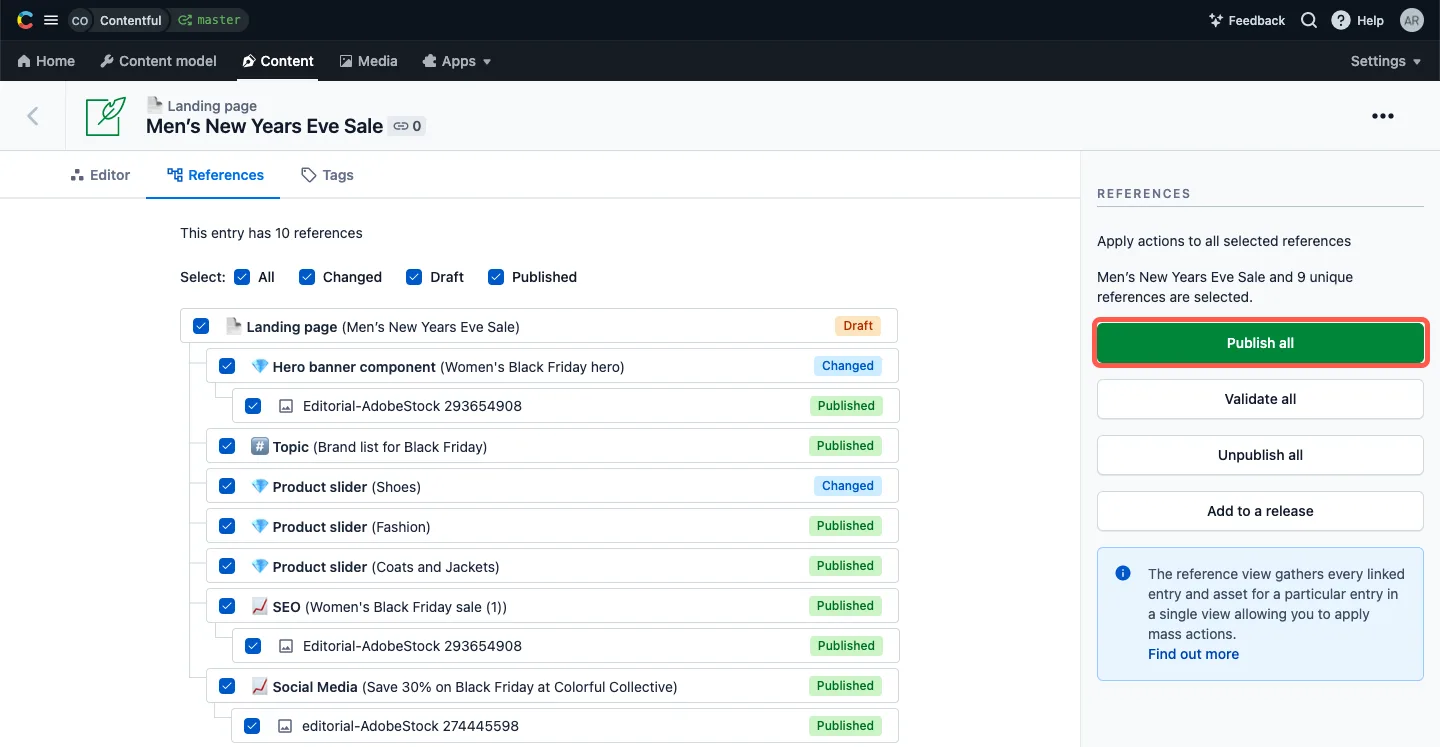Viewport: 1440px width, 747px height.
Task: Toggle the Select All checkbox
Action: pos(242,277)
